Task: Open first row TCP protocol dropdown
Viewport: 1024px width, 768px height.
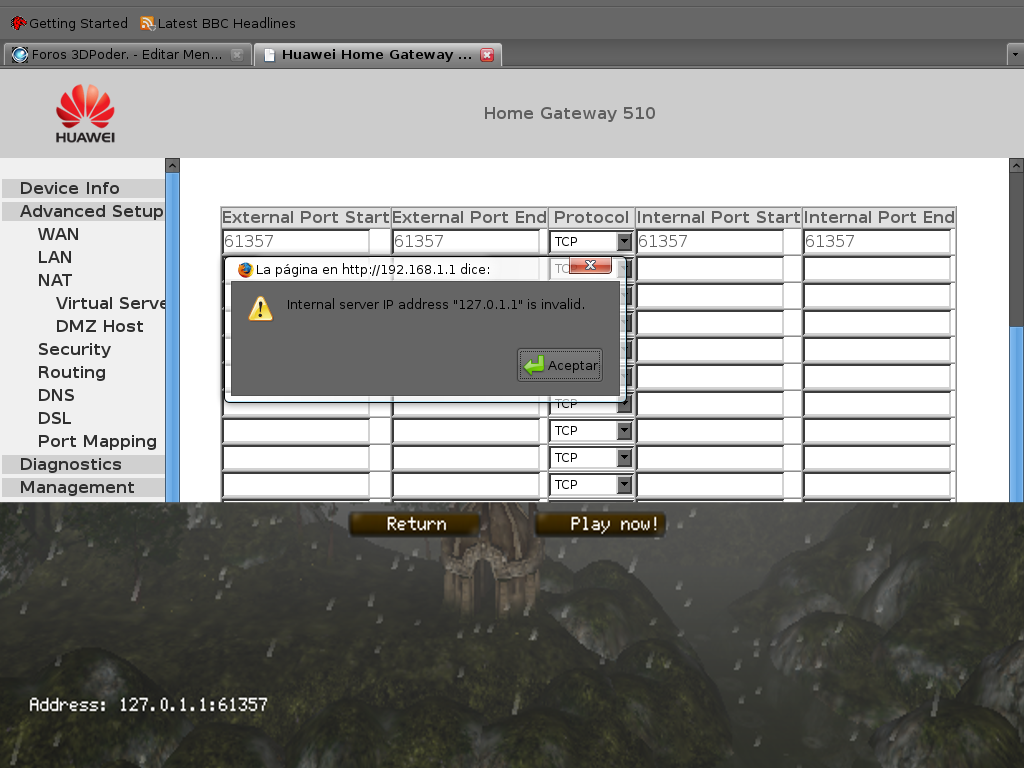Action: pyautogui.click(x=591, y=242)
